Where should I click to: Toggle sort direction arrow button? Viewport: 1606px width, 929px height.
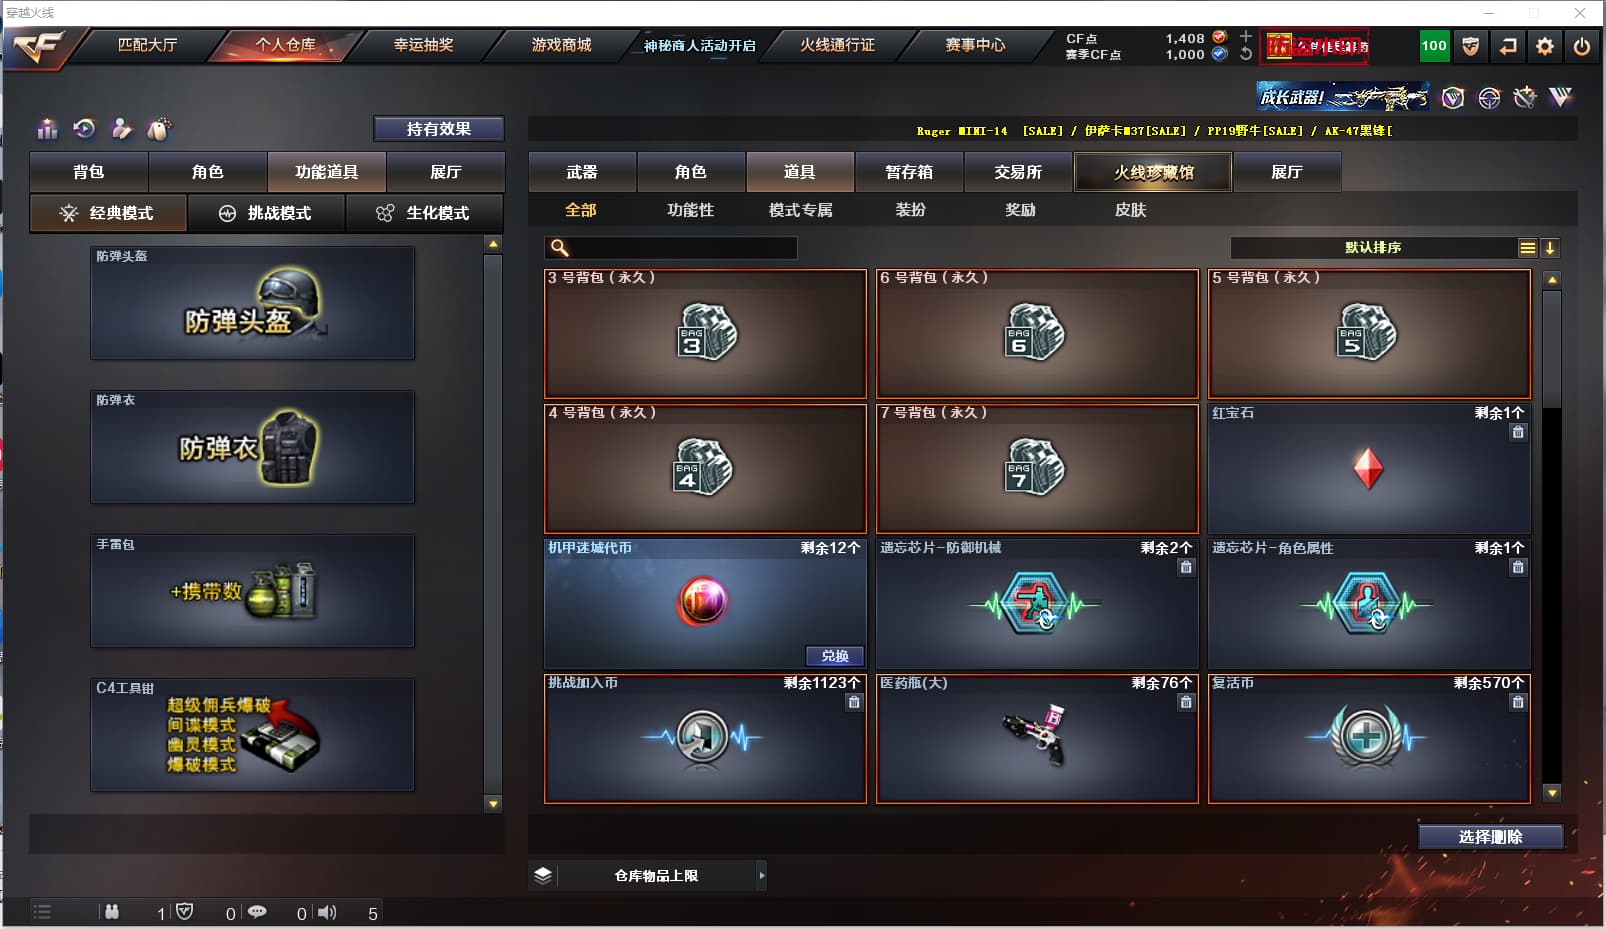1550,248
